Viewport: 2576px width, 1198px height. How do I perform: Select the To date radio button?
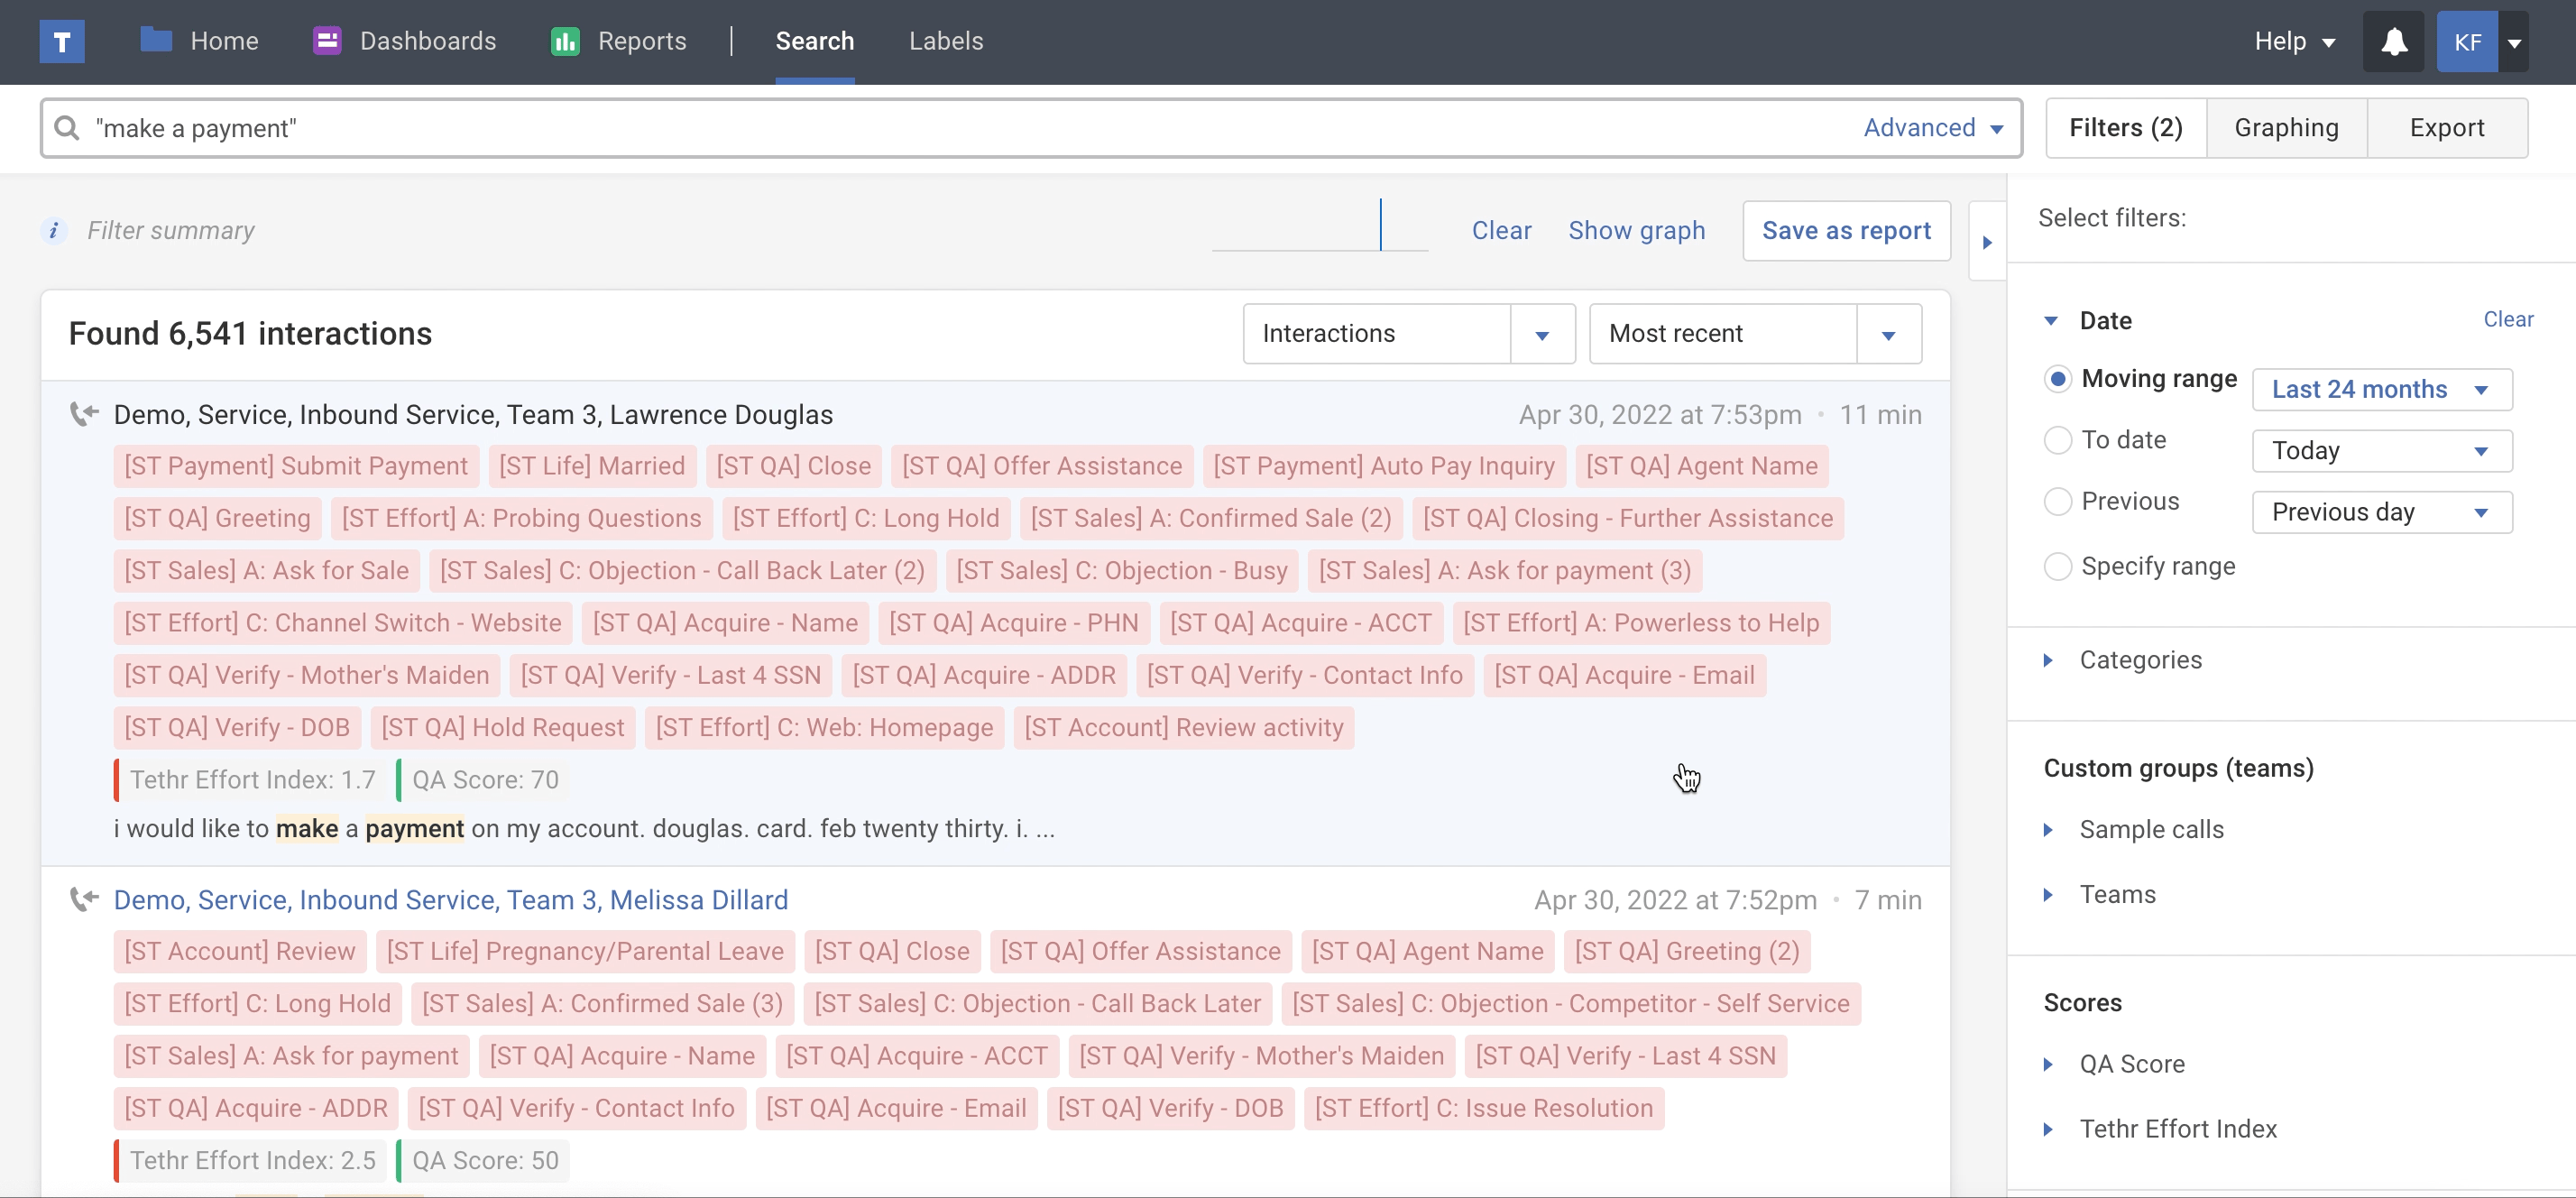pos(2057,440)
